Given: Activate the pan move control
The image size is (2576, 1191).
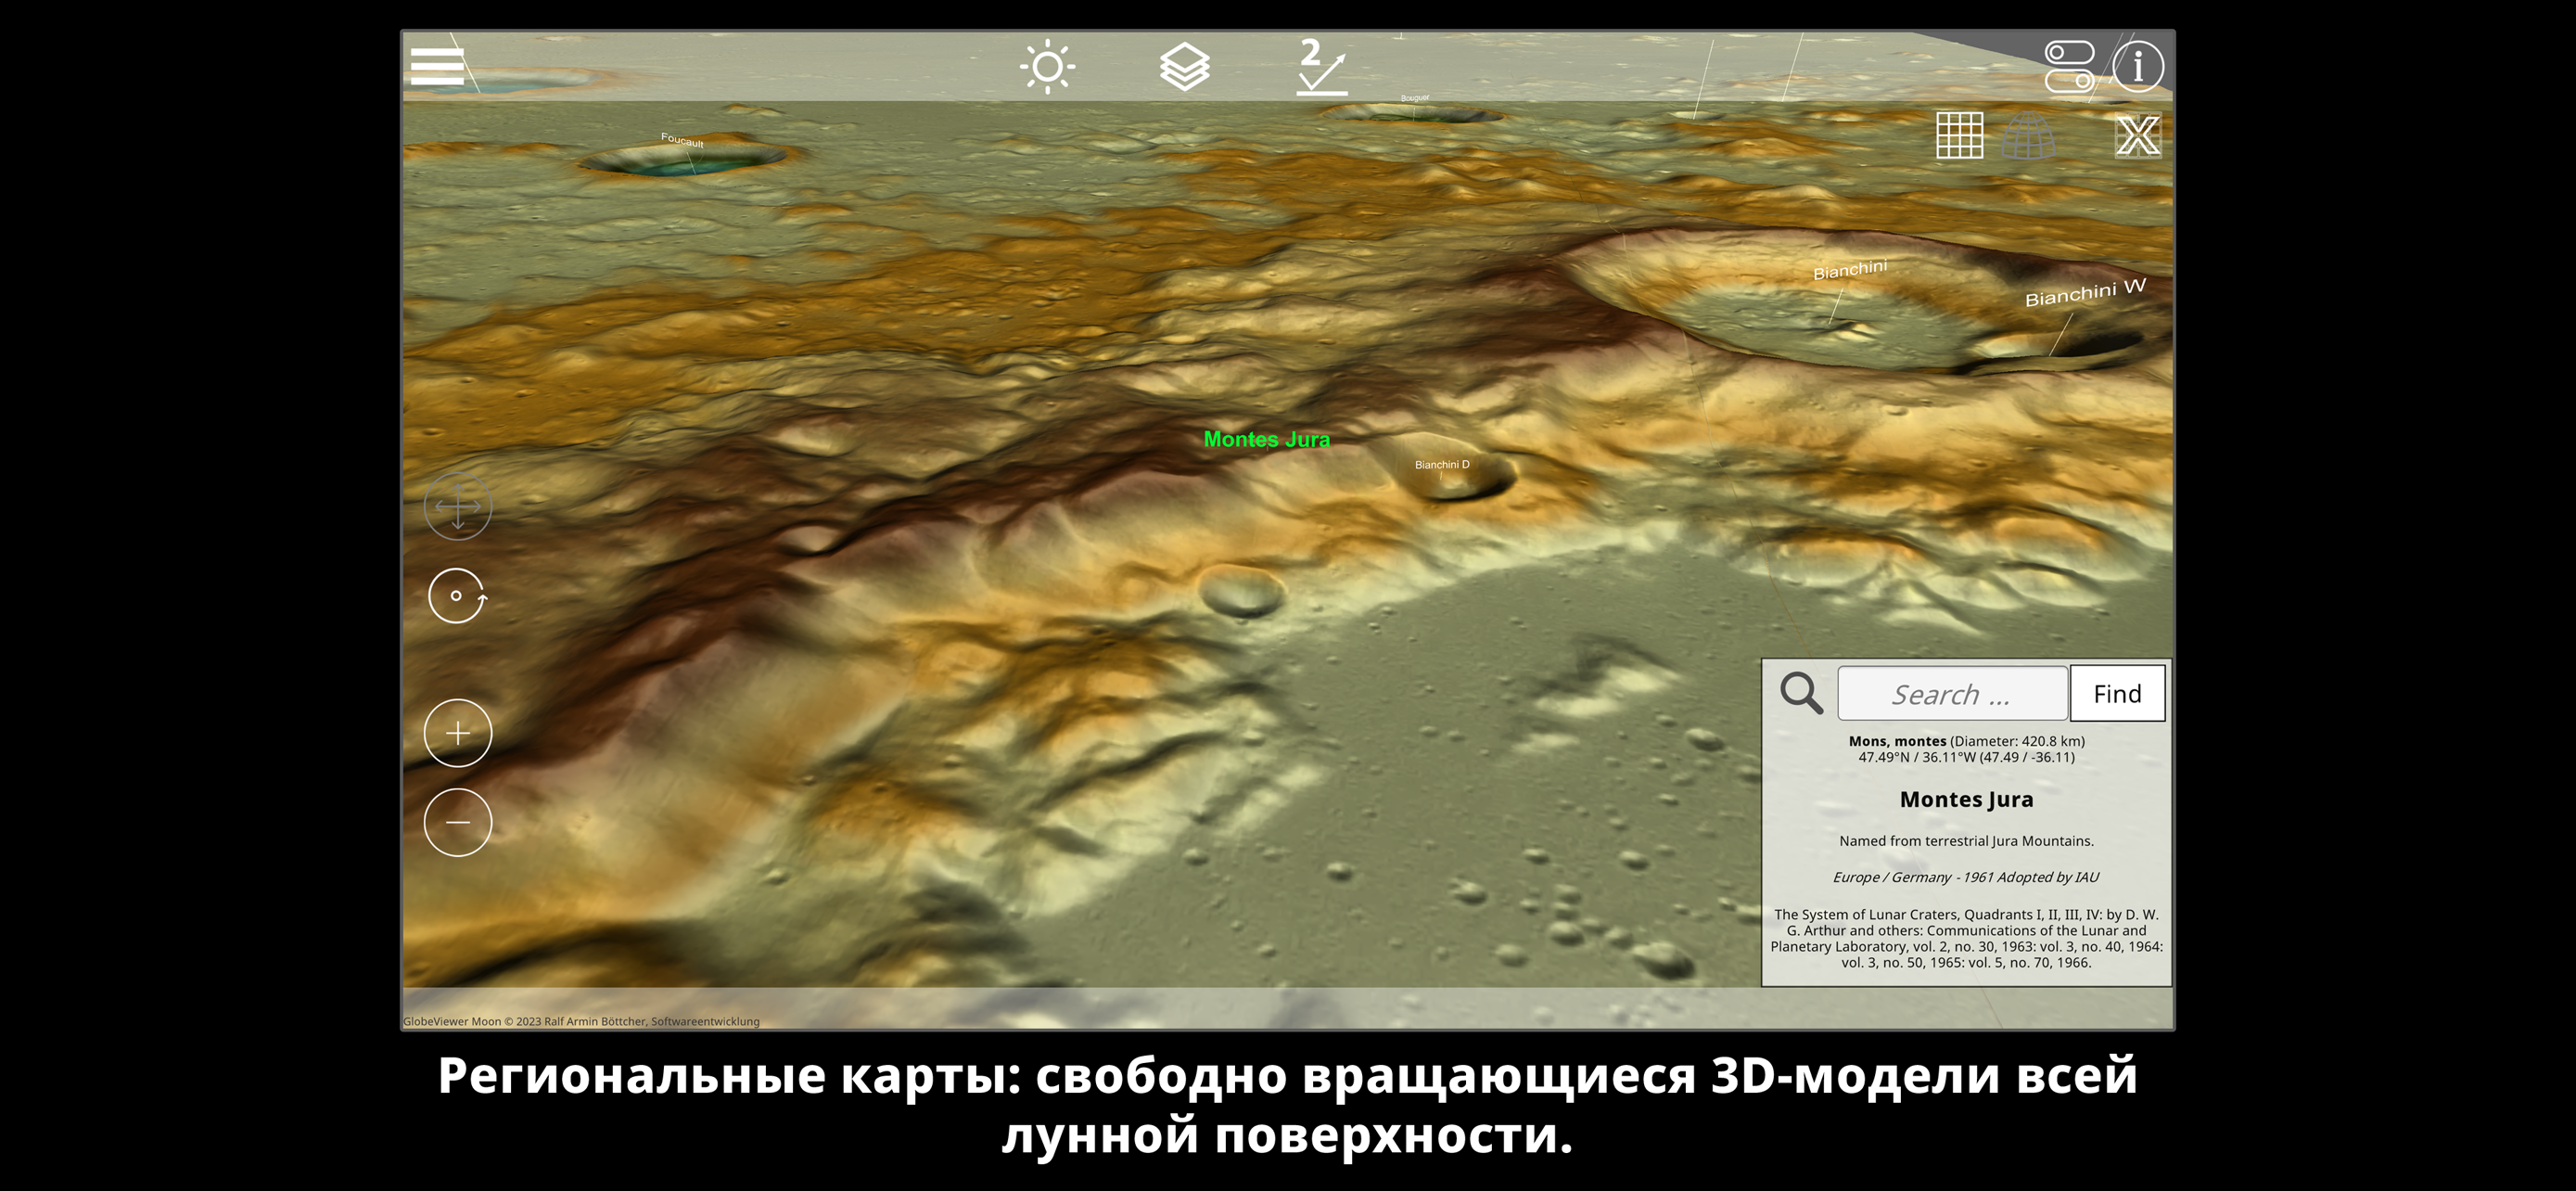Looking at the screenshot, I should coord(457,506).
